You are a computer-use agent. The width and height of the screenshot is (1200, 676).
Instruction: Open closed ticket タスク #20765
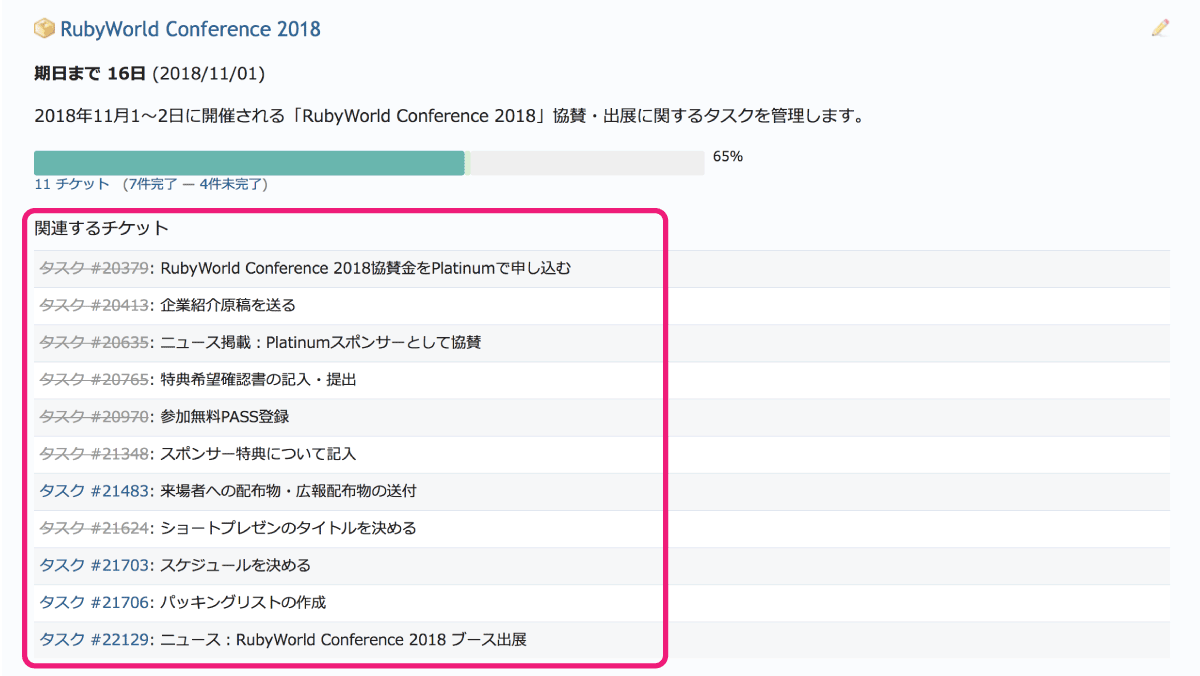point(95,379)
